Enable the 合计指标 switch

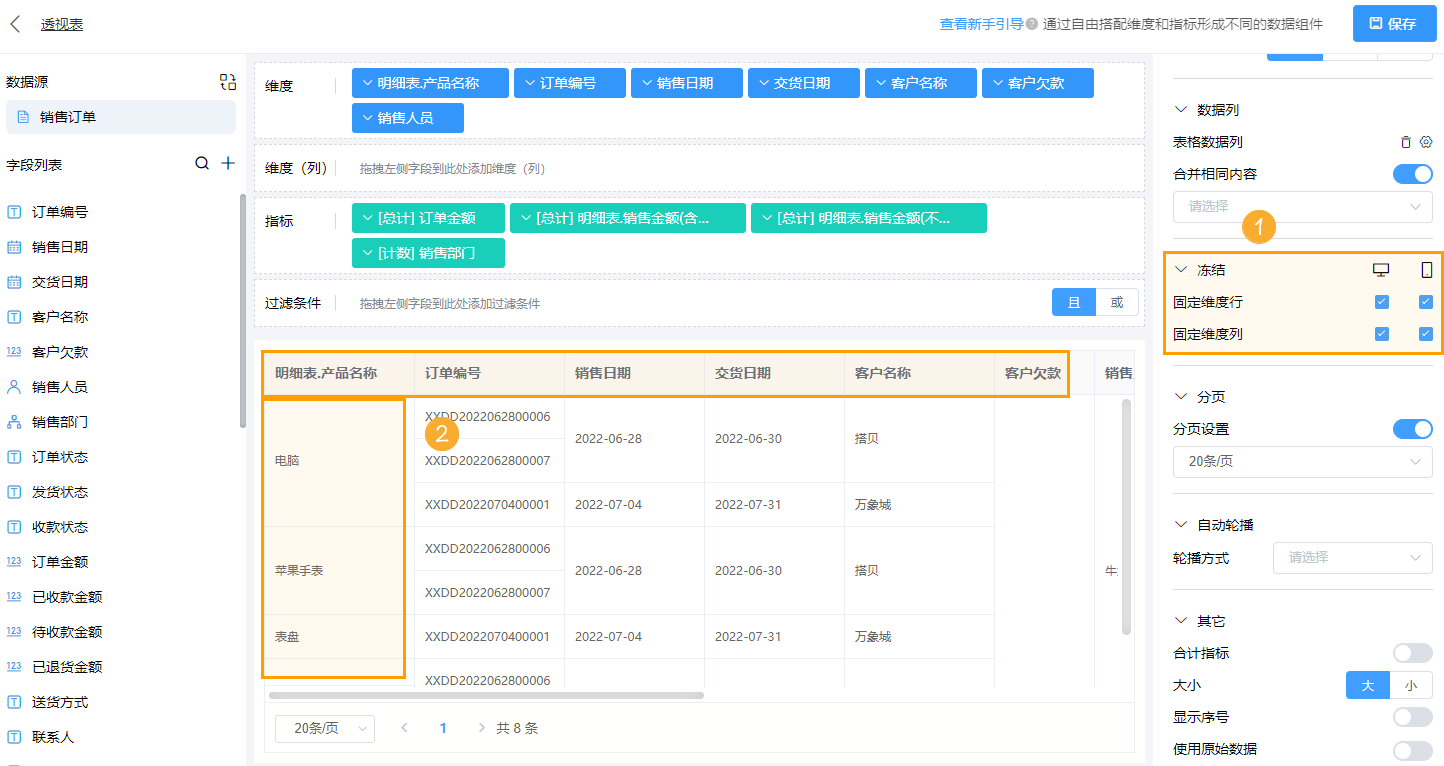[1412, 653]
